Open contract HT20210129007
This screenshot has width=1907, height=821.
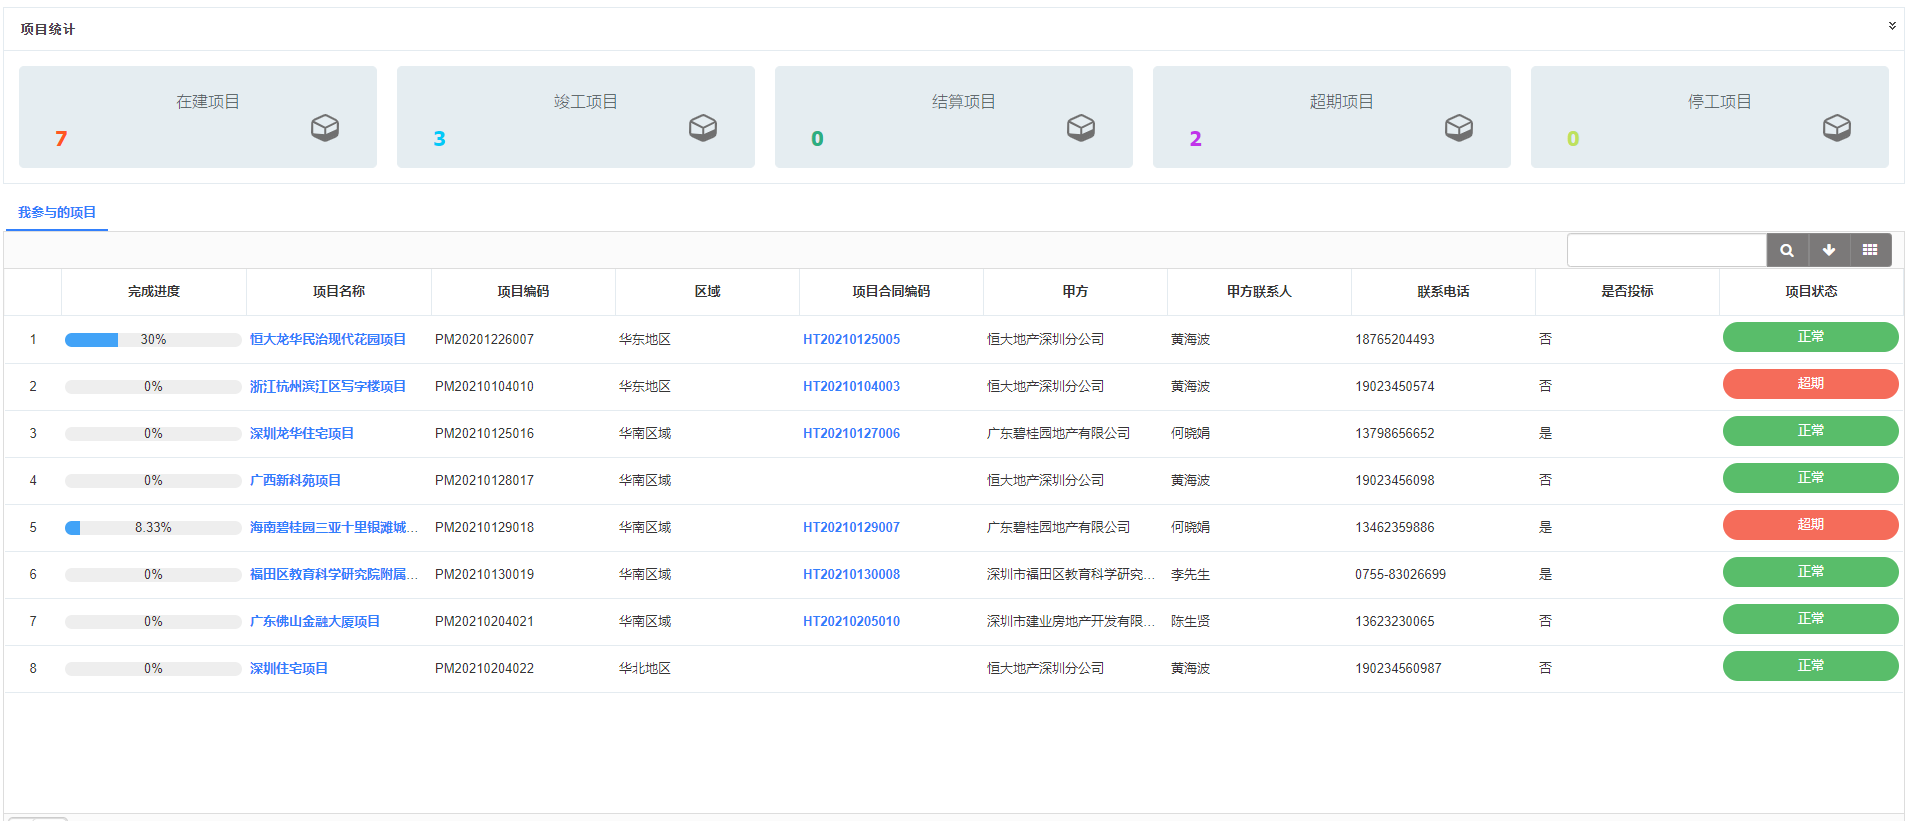point(851,527)
